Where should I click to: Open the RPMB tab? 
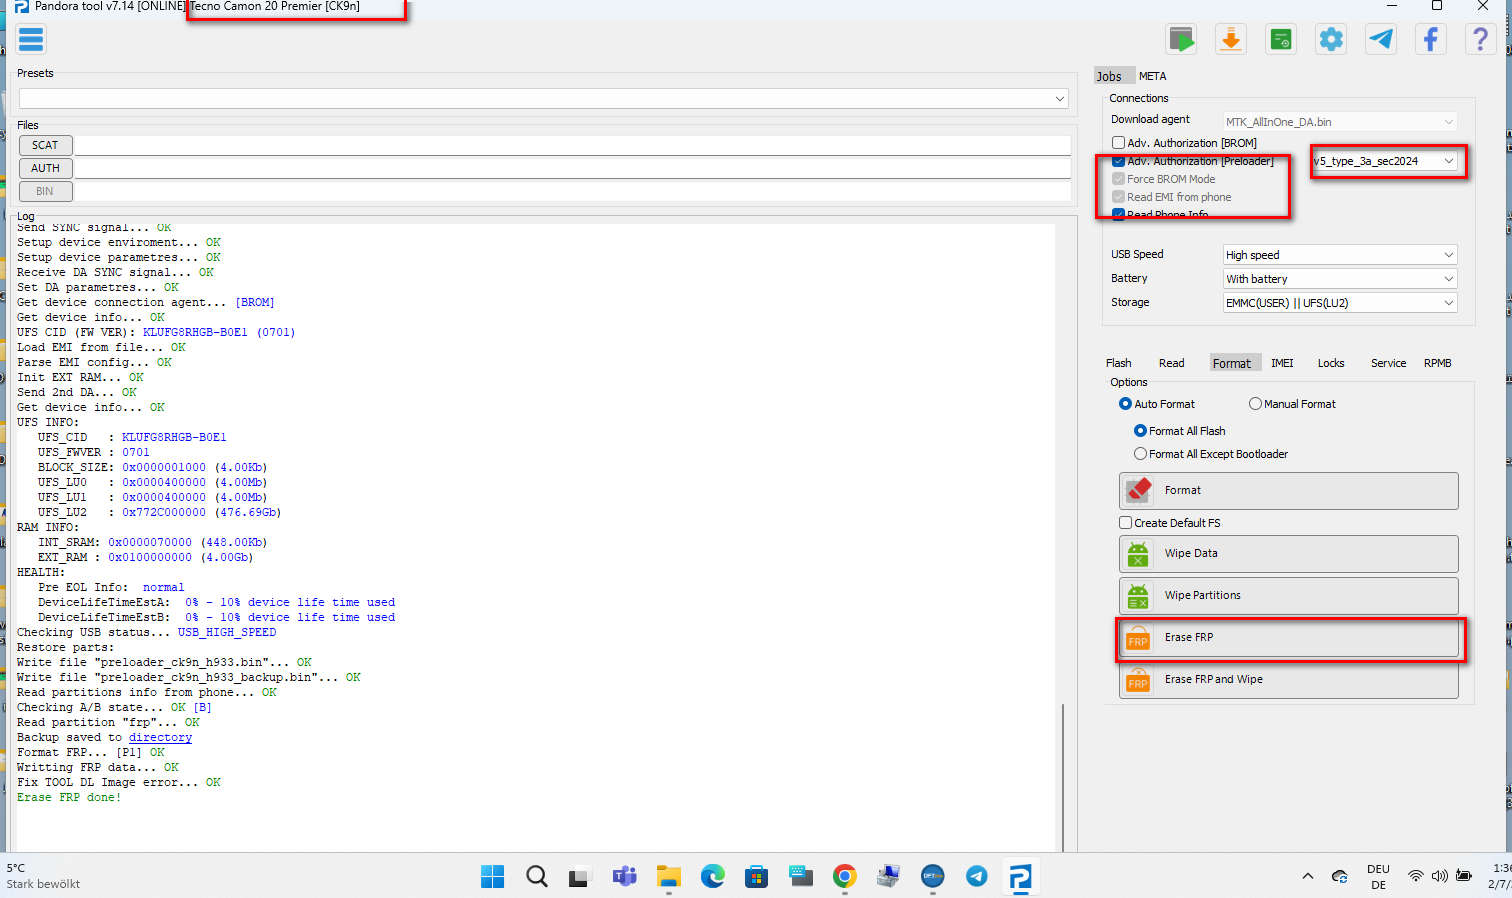coord(1438,363)
